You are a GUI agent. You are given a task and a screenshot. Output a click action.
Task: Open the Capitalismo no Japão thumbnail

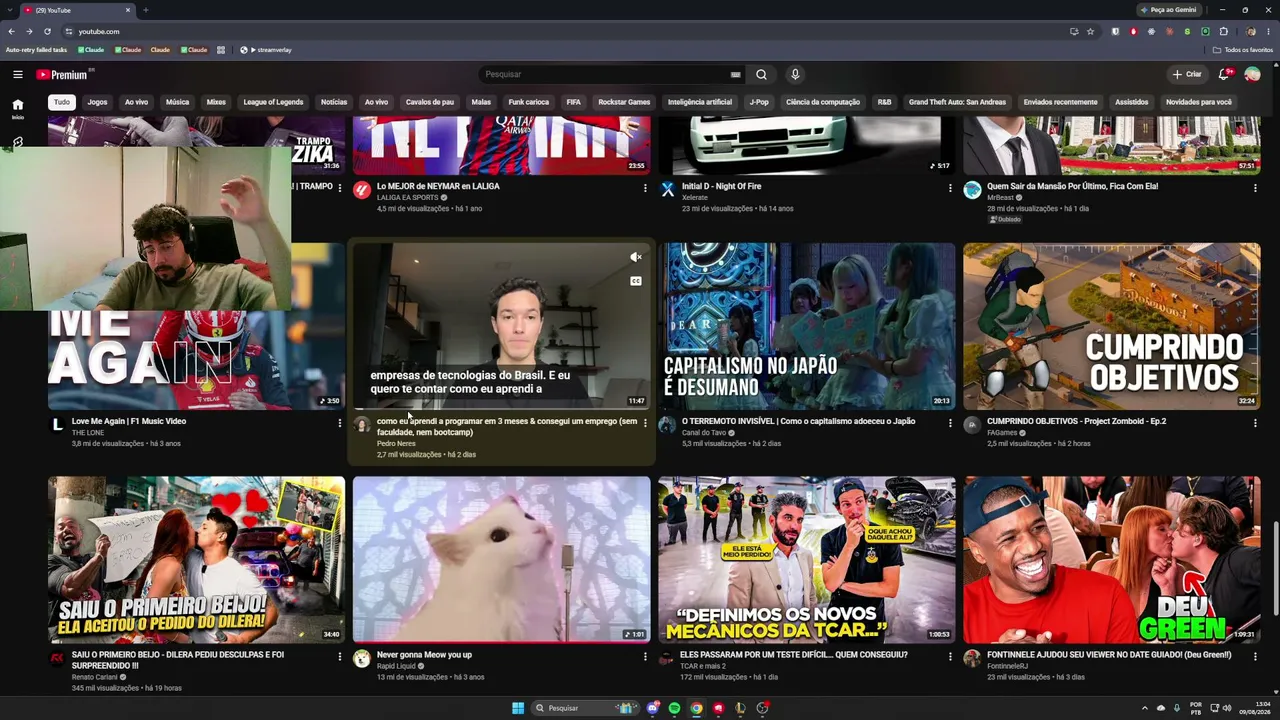807,326
